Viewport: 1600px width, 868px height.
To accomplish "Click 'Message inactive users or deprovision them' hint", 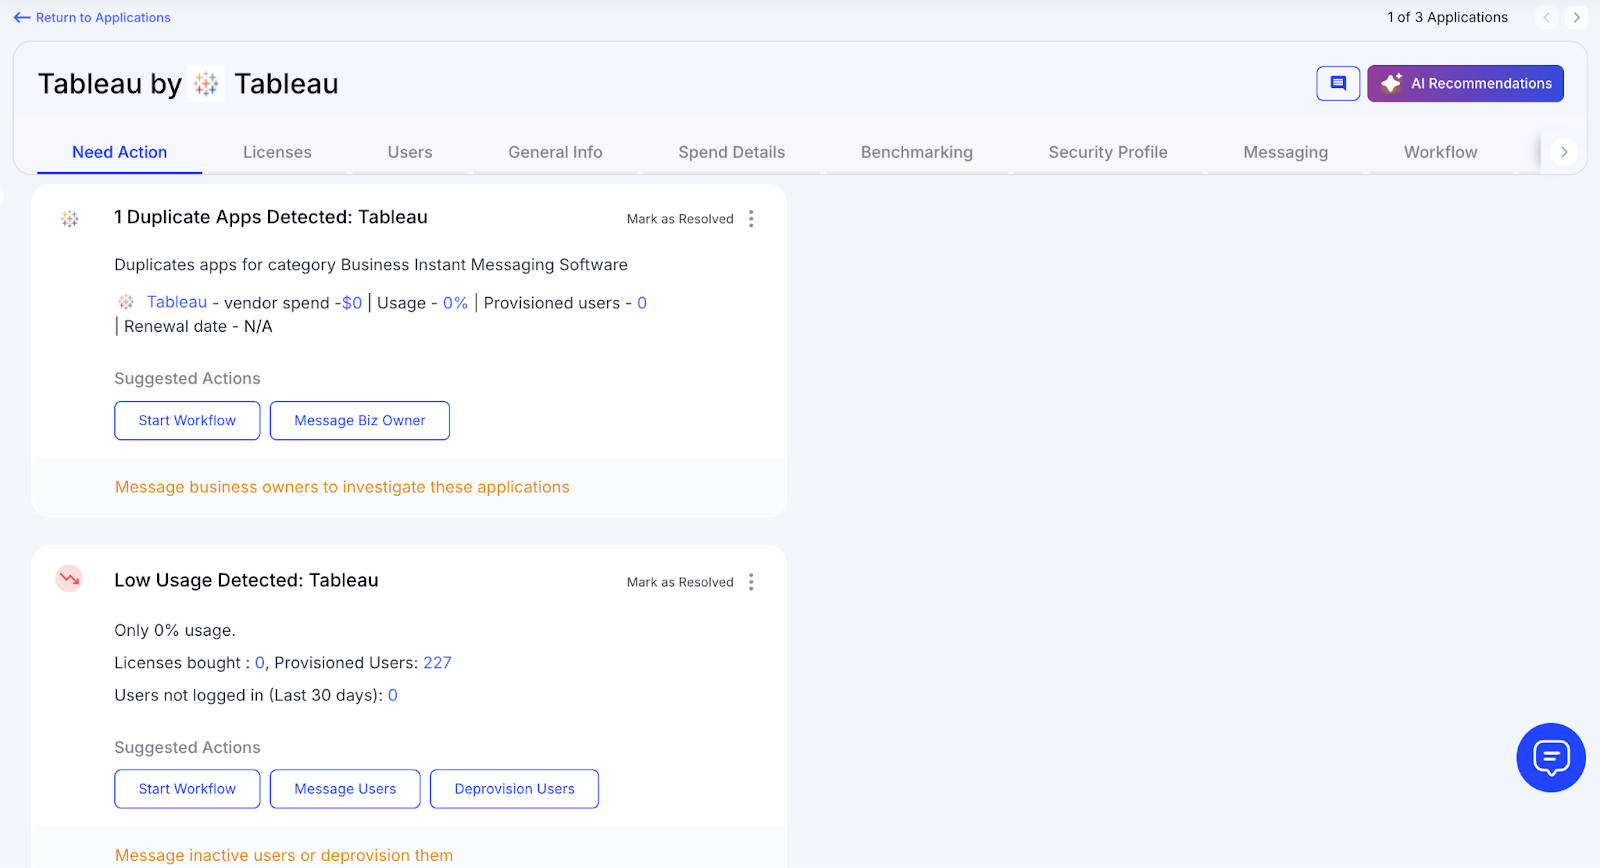I will [x=284, y=855].
